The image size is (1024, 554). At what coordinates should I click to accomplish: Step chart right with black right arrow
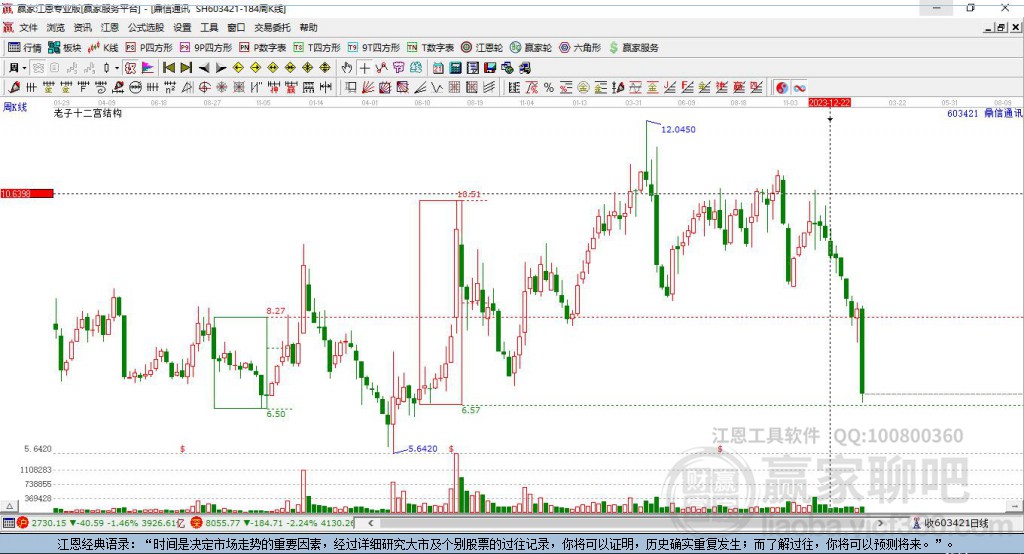pyautogui.click(x=221, y=68)
